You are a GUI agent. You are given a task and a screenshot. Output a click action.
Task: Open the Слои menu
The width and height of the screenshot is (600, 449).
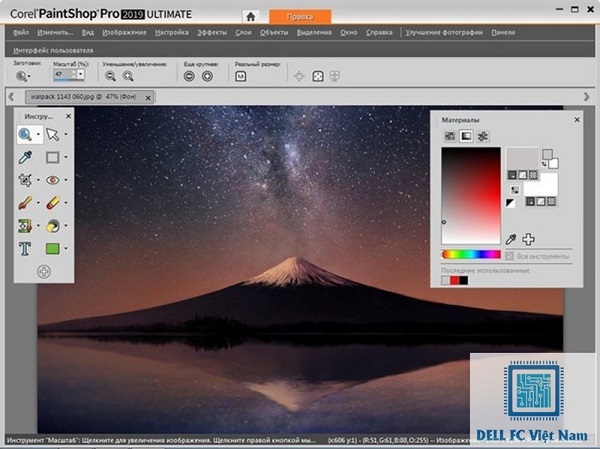pyautogui.click(x=243, y=33)
